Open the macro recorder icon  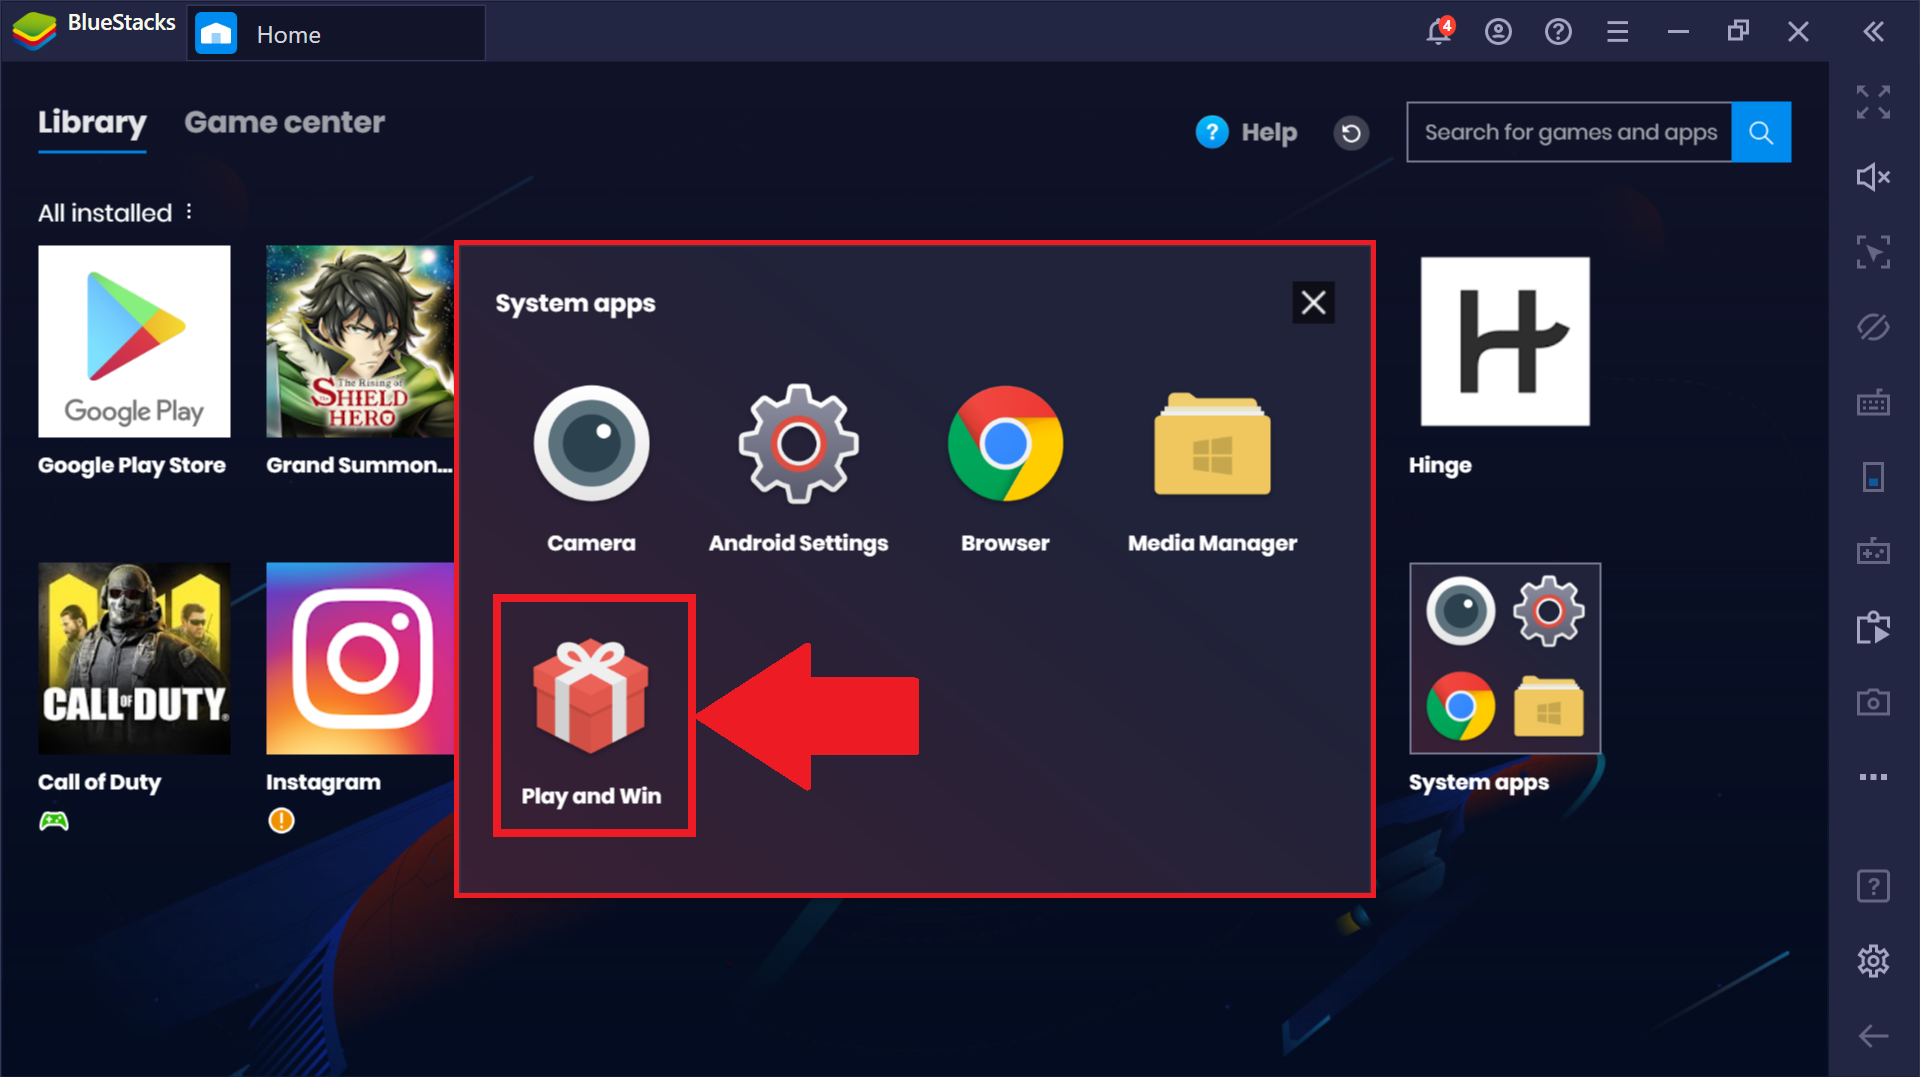[1873, 627]
